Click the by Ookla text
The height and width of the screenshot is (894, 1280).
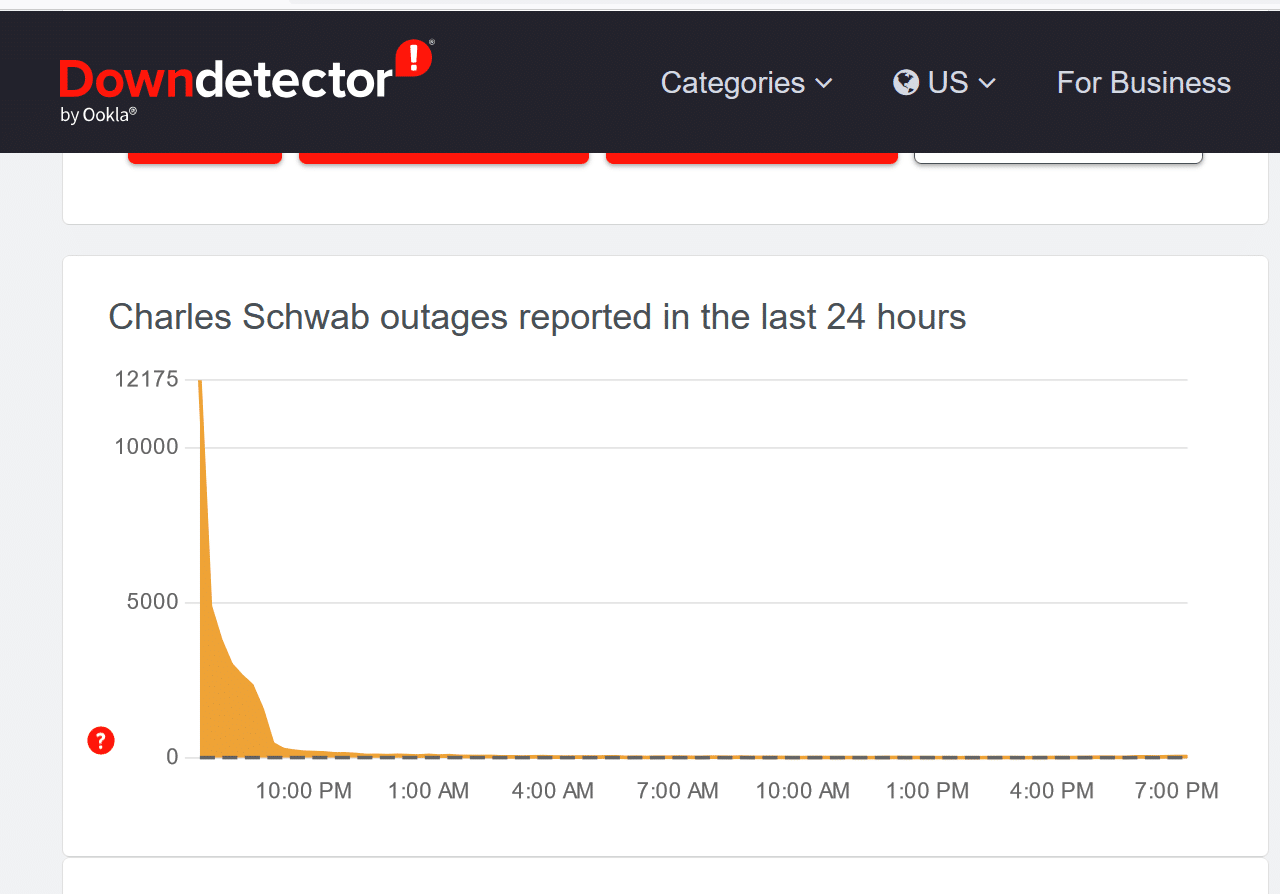coord(98,115)
